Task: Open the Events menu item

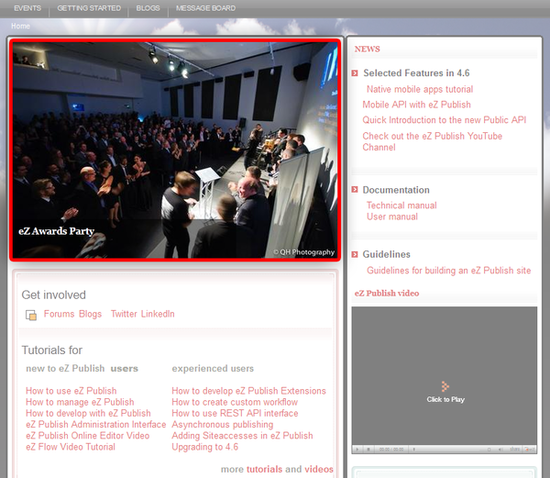Action: point(27,8)
